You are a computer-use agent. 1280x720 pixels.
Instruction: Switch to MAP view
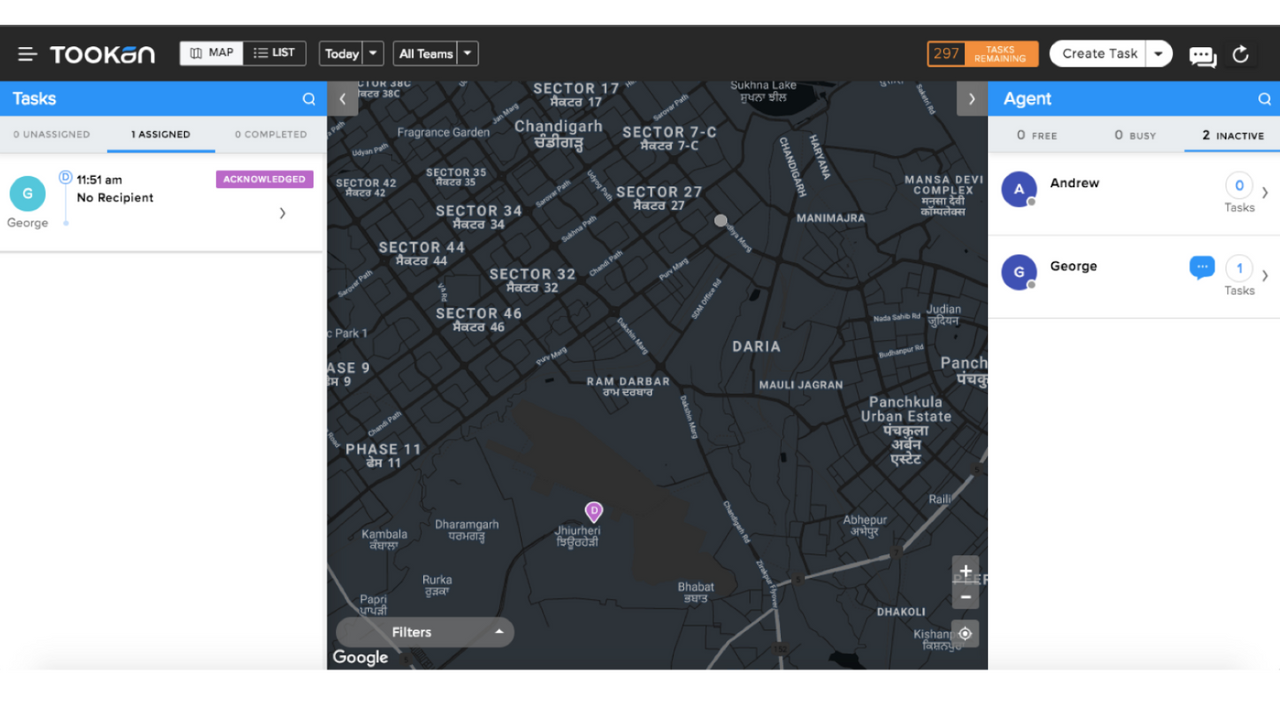211,52
